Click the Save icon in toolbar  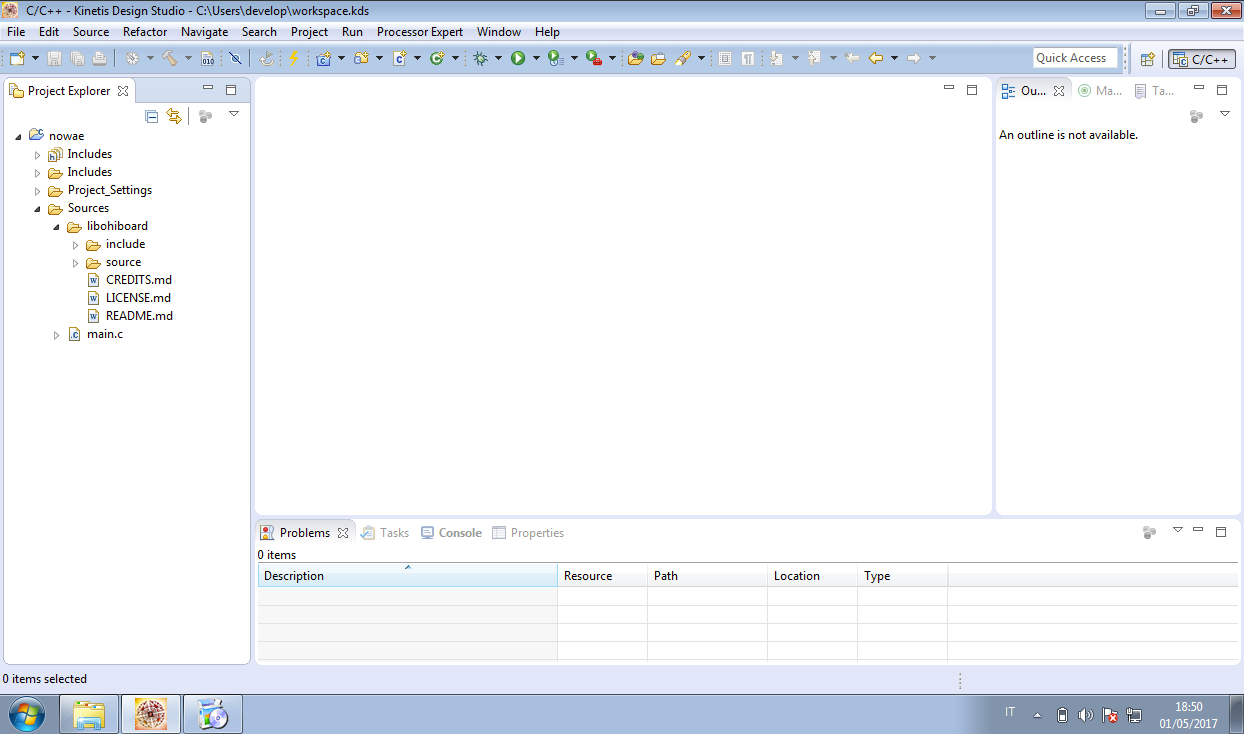[54, 58]
